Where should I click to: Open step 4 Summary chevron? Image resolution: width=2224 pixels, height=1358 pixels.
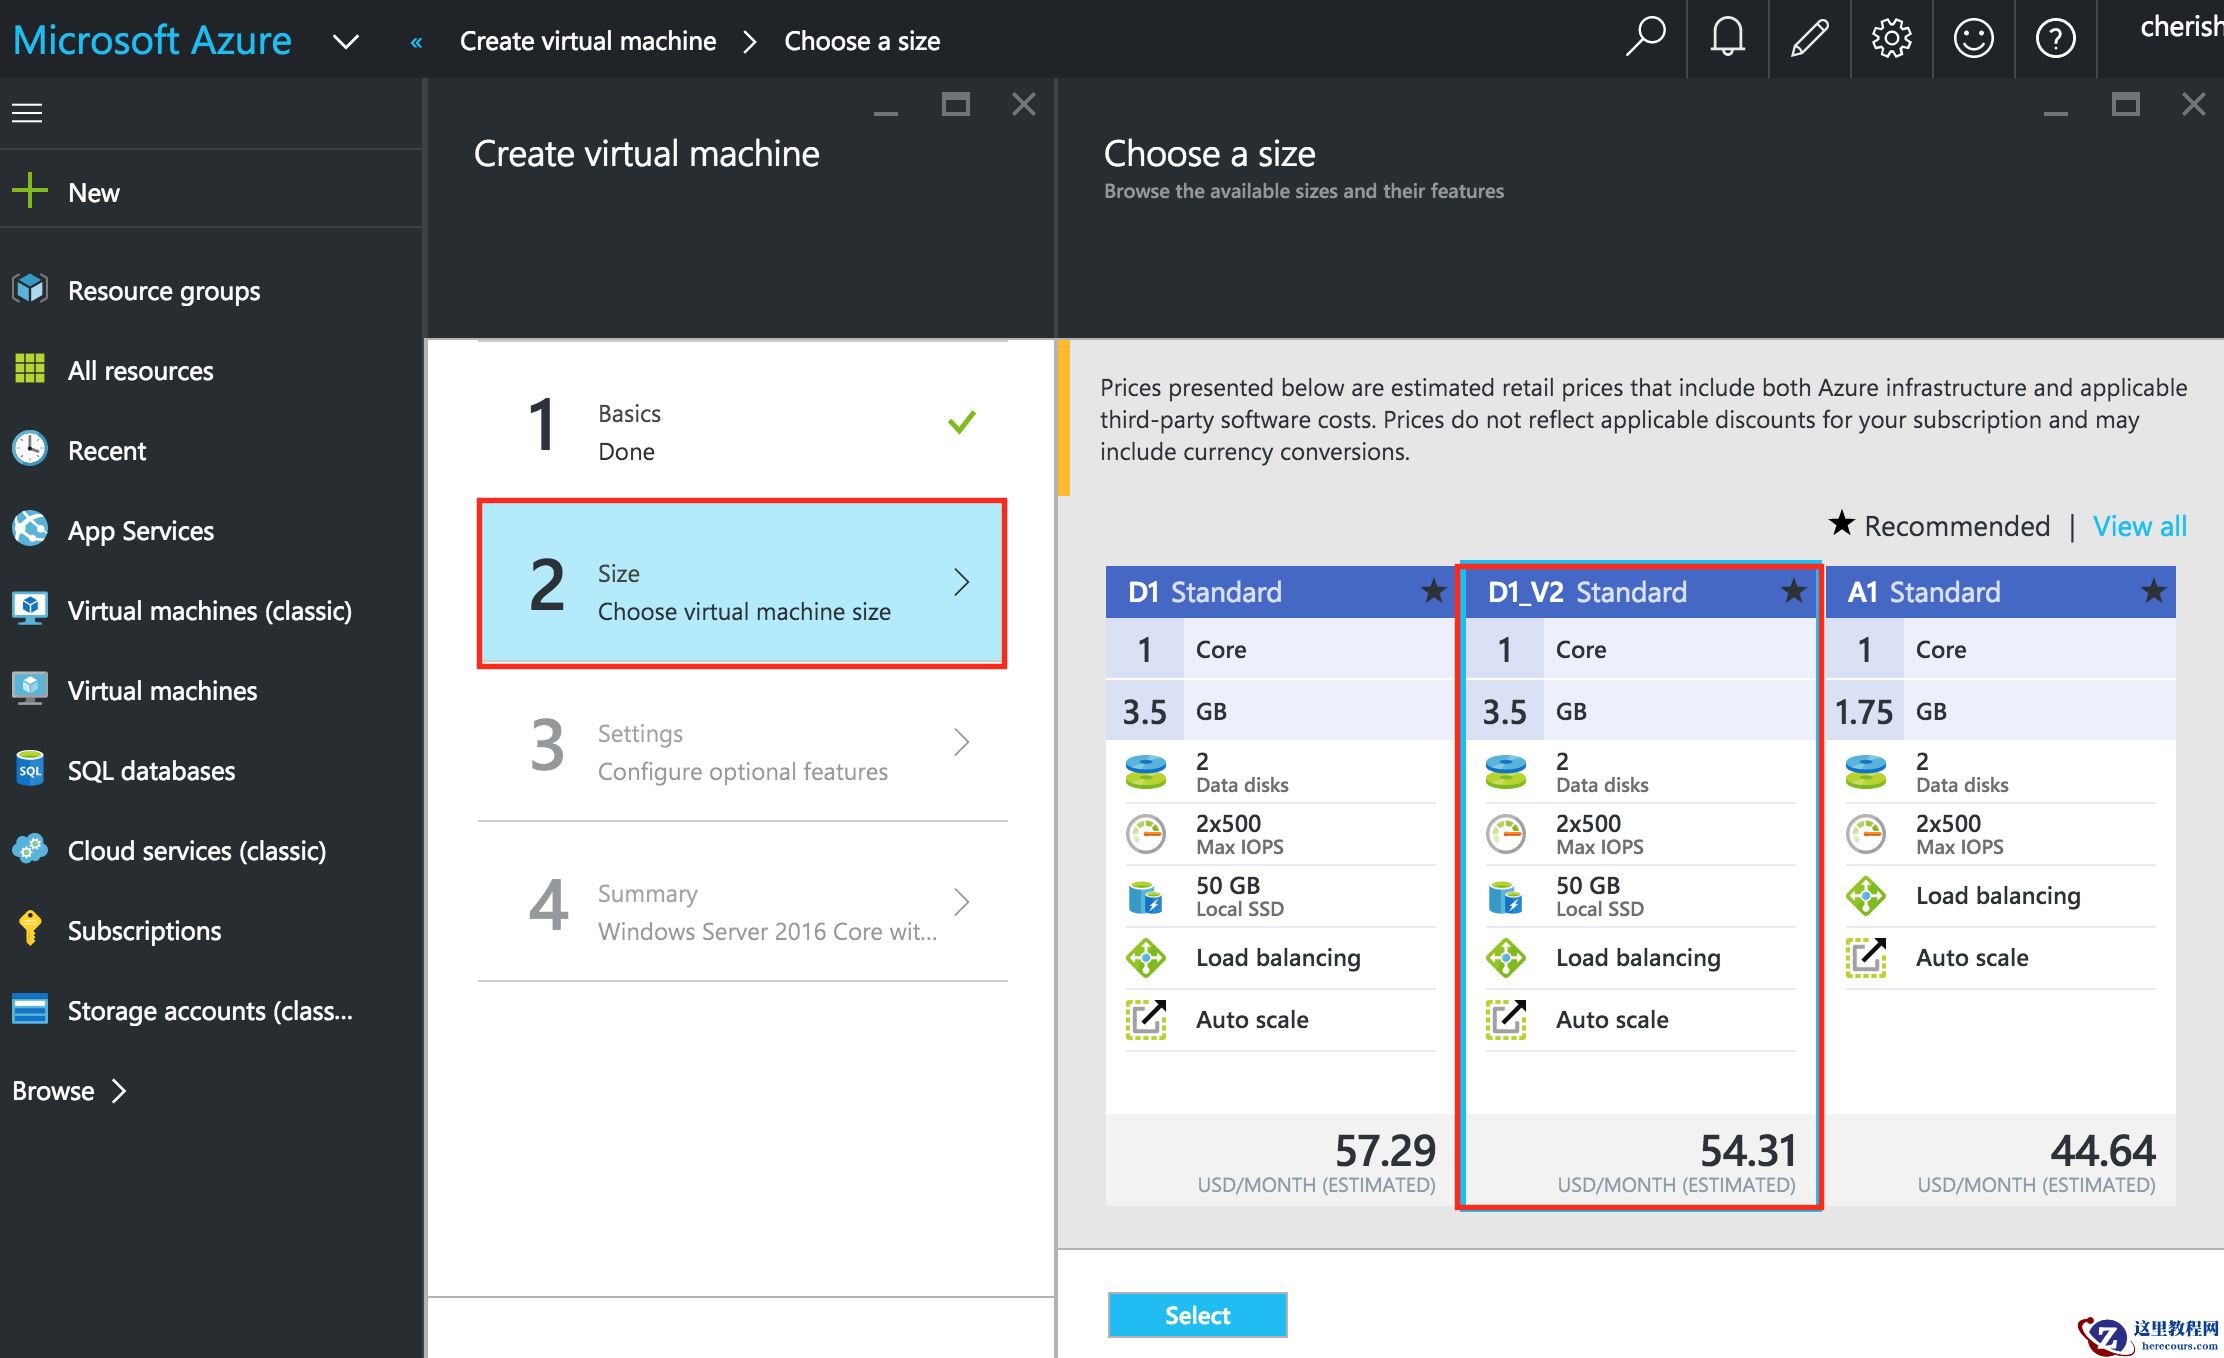click(x=961, y=902)
